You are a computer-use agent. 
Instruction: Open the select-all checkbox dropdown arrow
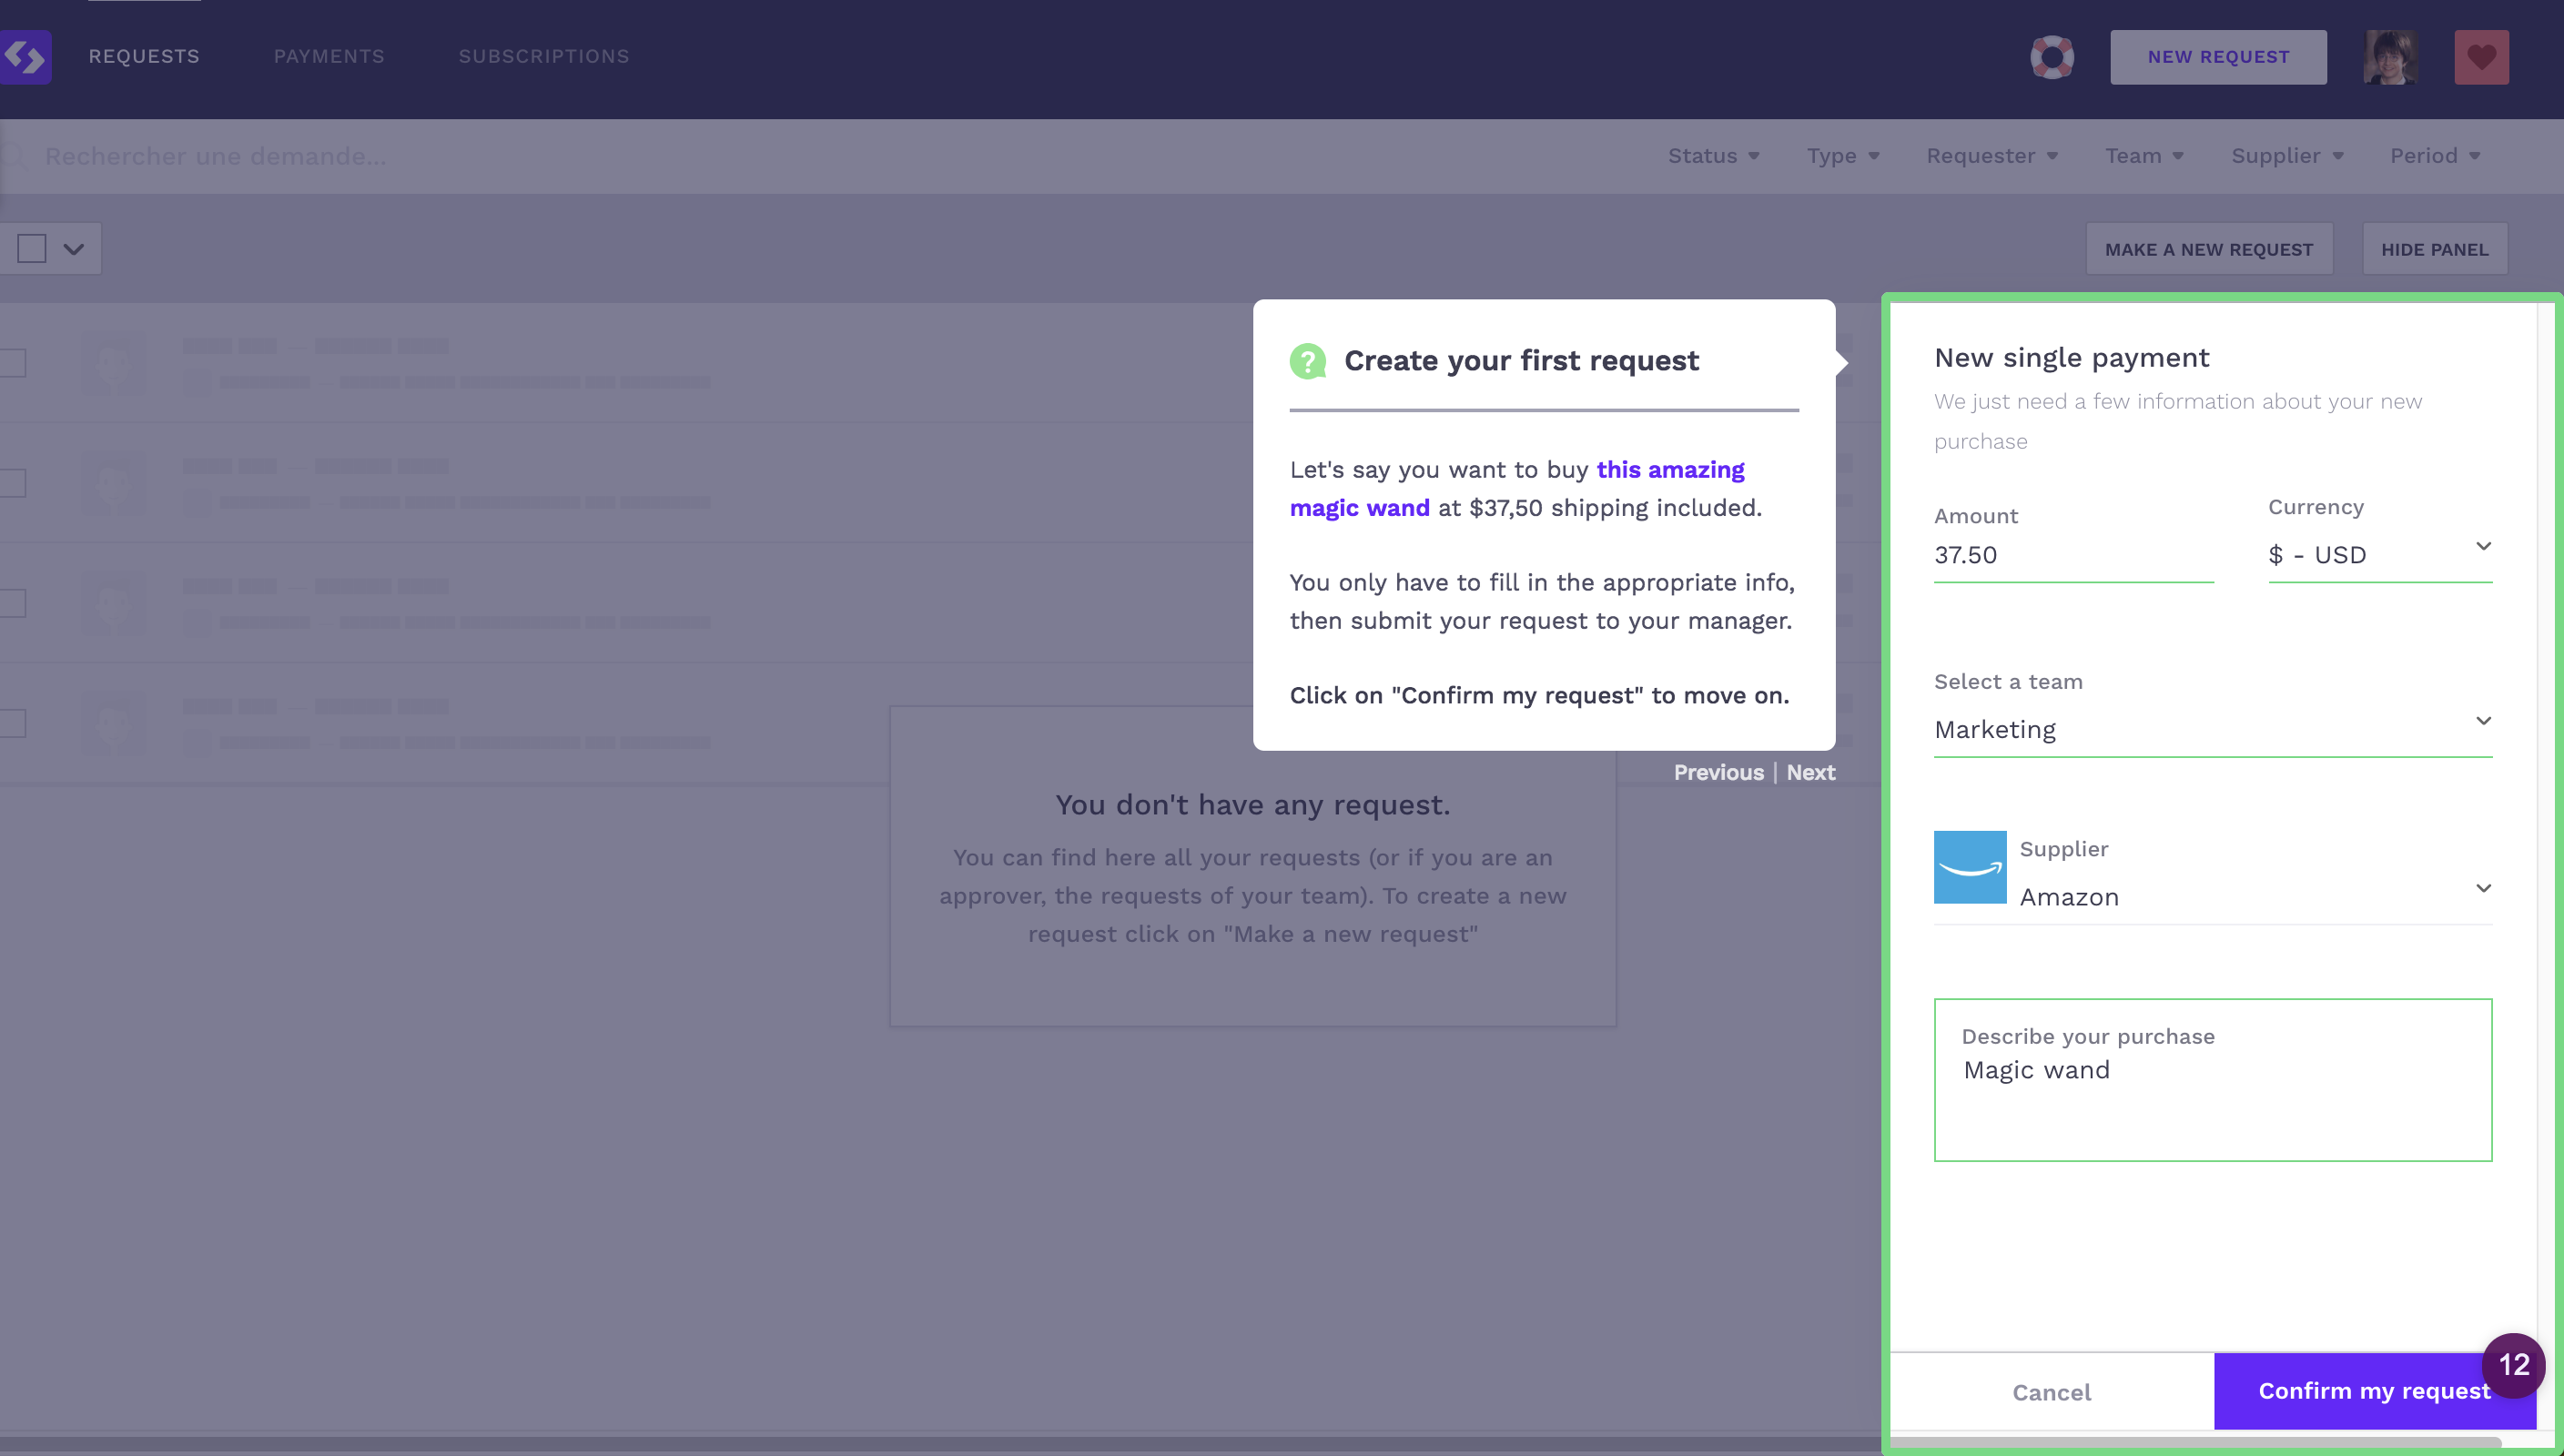tap(74, 248)
